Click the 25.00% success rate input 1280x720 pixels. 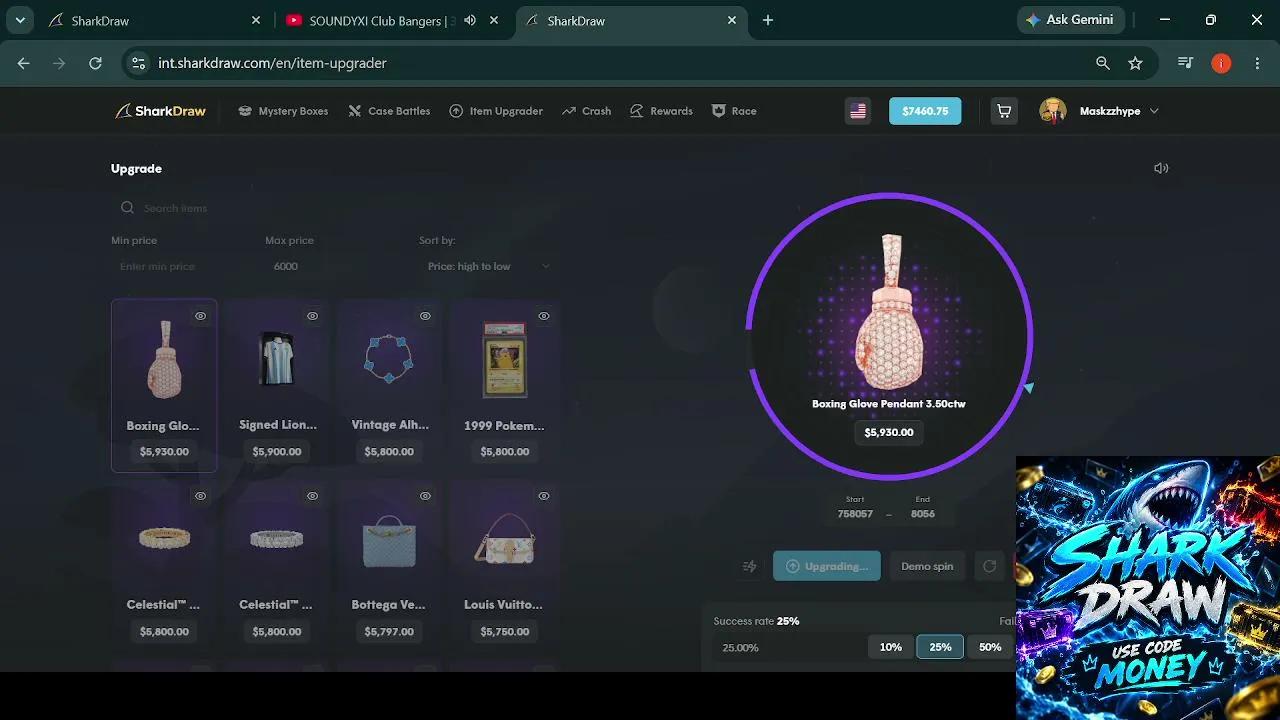[x=790, y=647]
